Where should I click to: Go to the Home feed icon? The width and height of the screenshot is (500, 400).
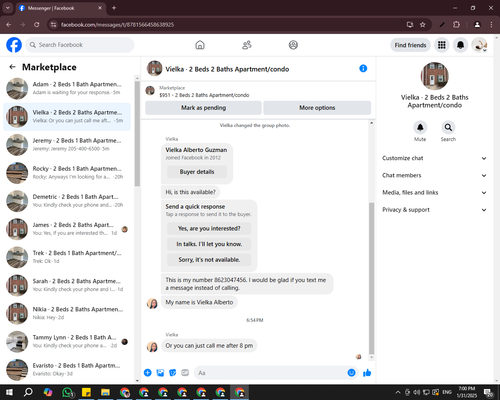(200, 45)
